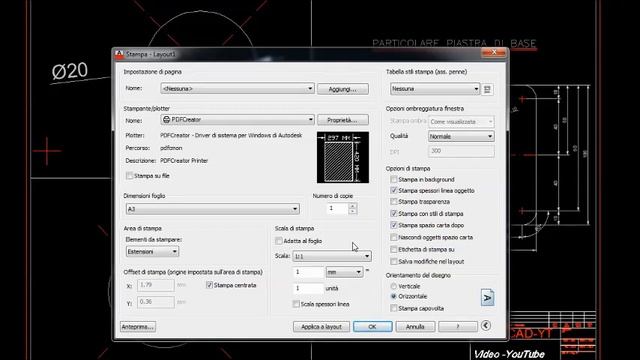This screenshot has width=640, height=360.
Task: Select Orizzontale orientation radio button
Action: click(393, 296)
